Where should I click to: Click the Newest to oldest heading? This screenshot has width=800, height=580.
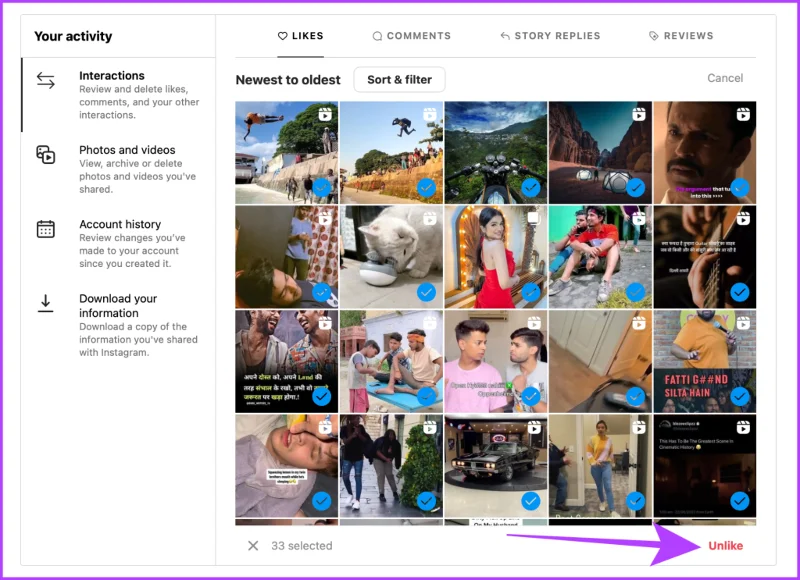(x=288, y=80)
